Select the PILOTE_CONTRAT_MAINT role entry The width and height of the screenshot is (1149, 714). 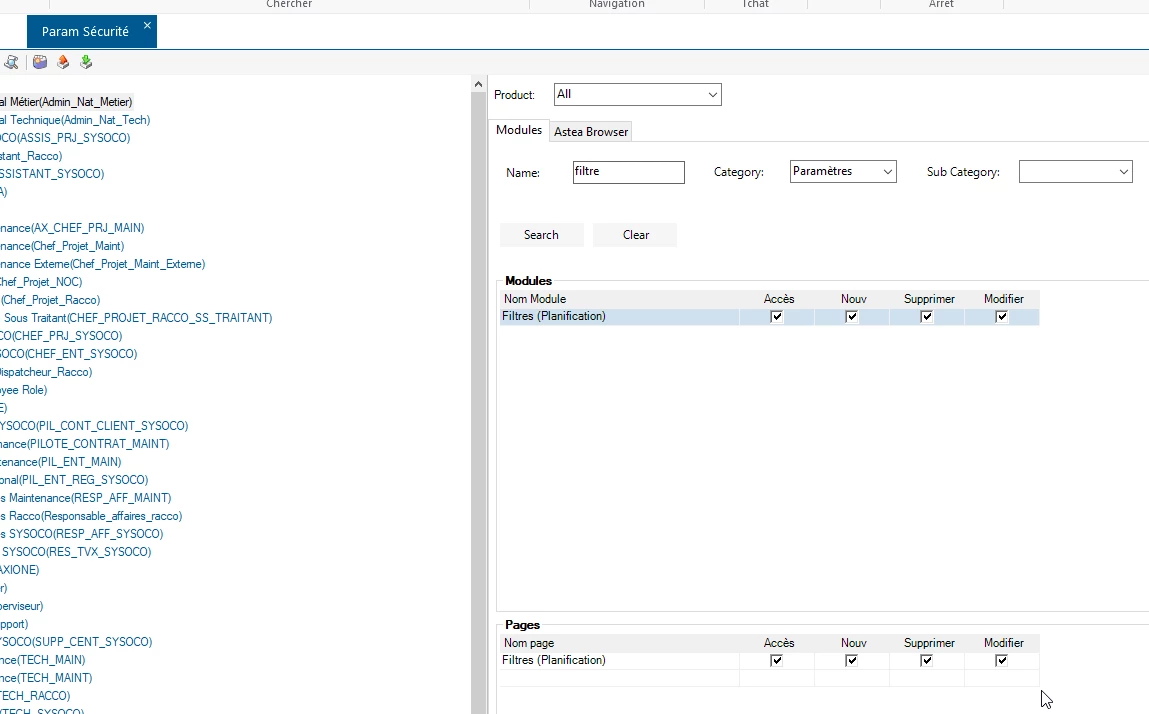point(84,444)
